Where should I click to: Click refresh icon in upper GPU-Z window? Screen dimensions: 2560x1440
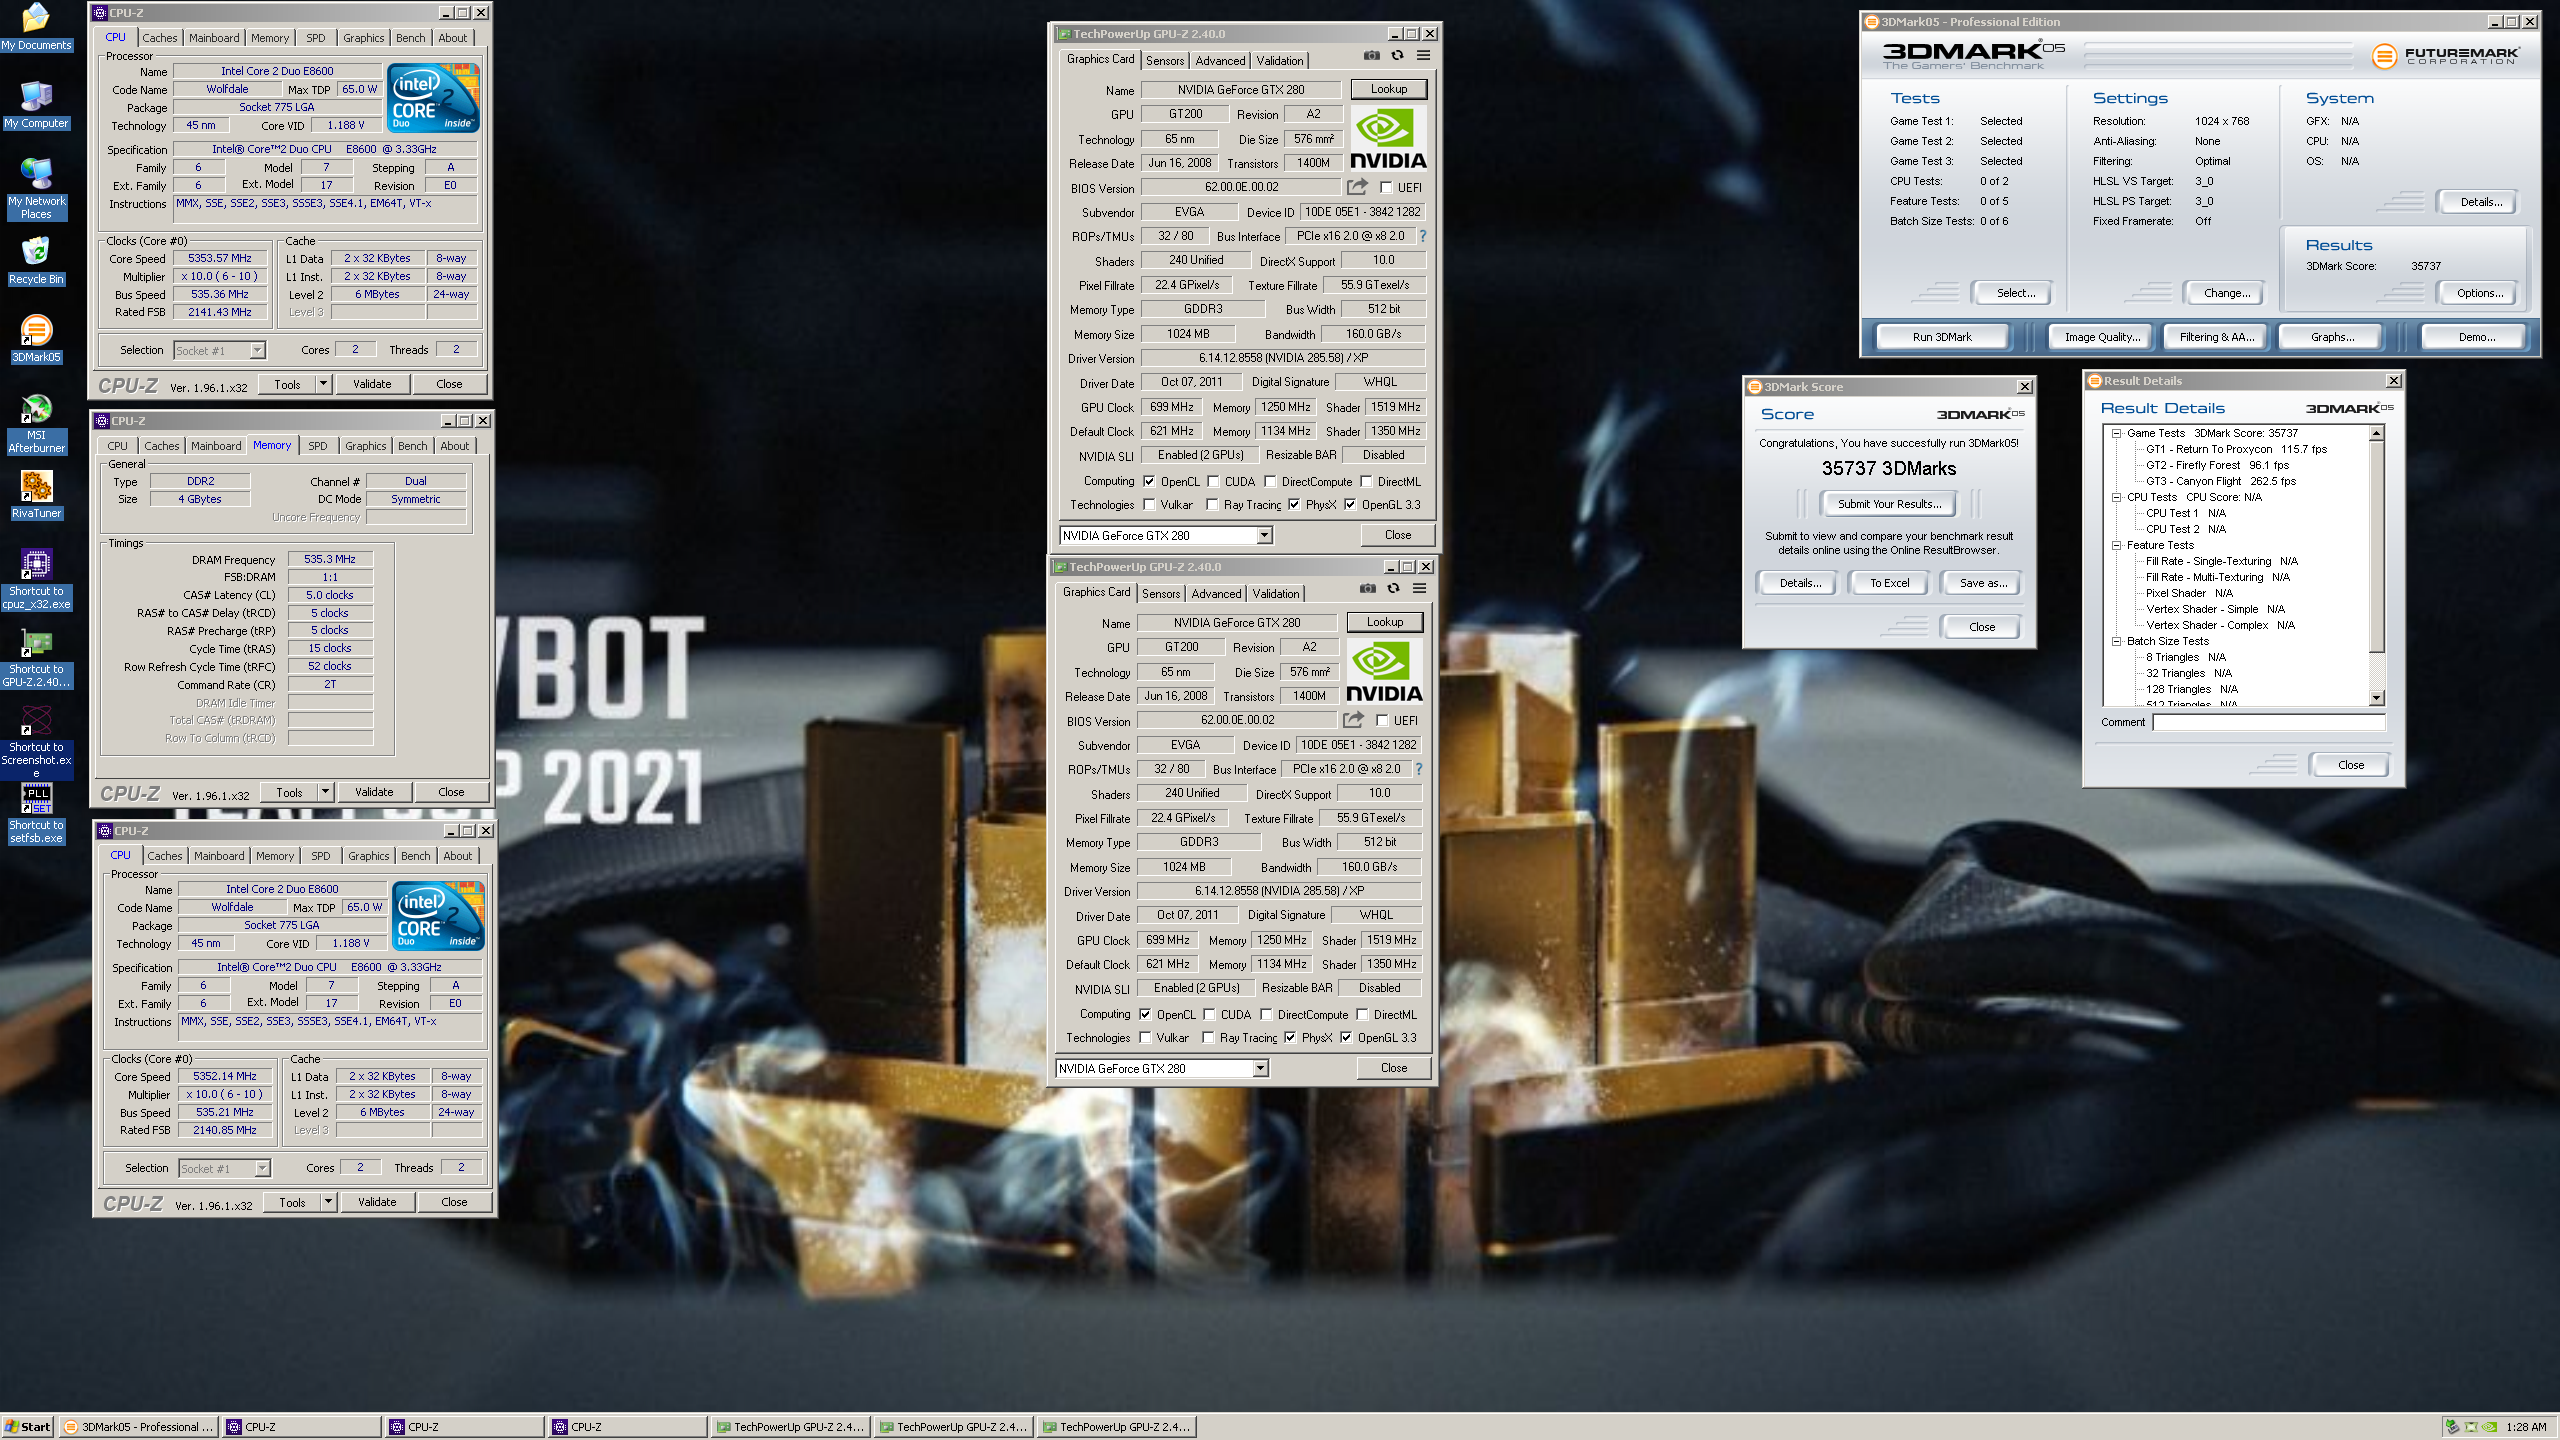pos(1397,56)
